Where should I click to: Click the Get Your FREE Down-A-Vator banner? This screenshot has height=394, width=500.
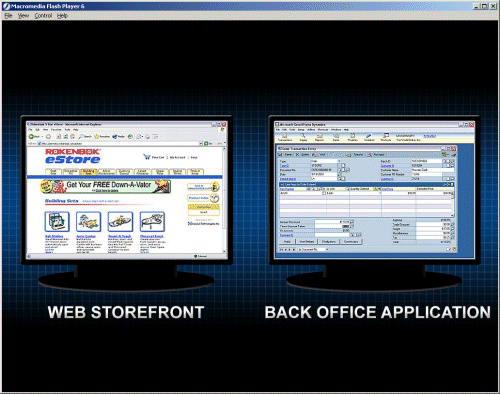tap(106, 186)
